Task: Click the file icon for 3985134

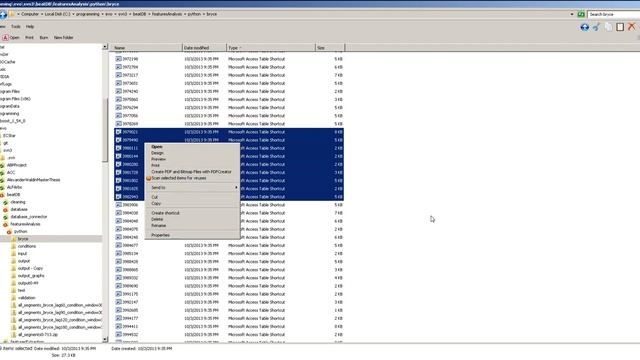Action: coord(118,253)
